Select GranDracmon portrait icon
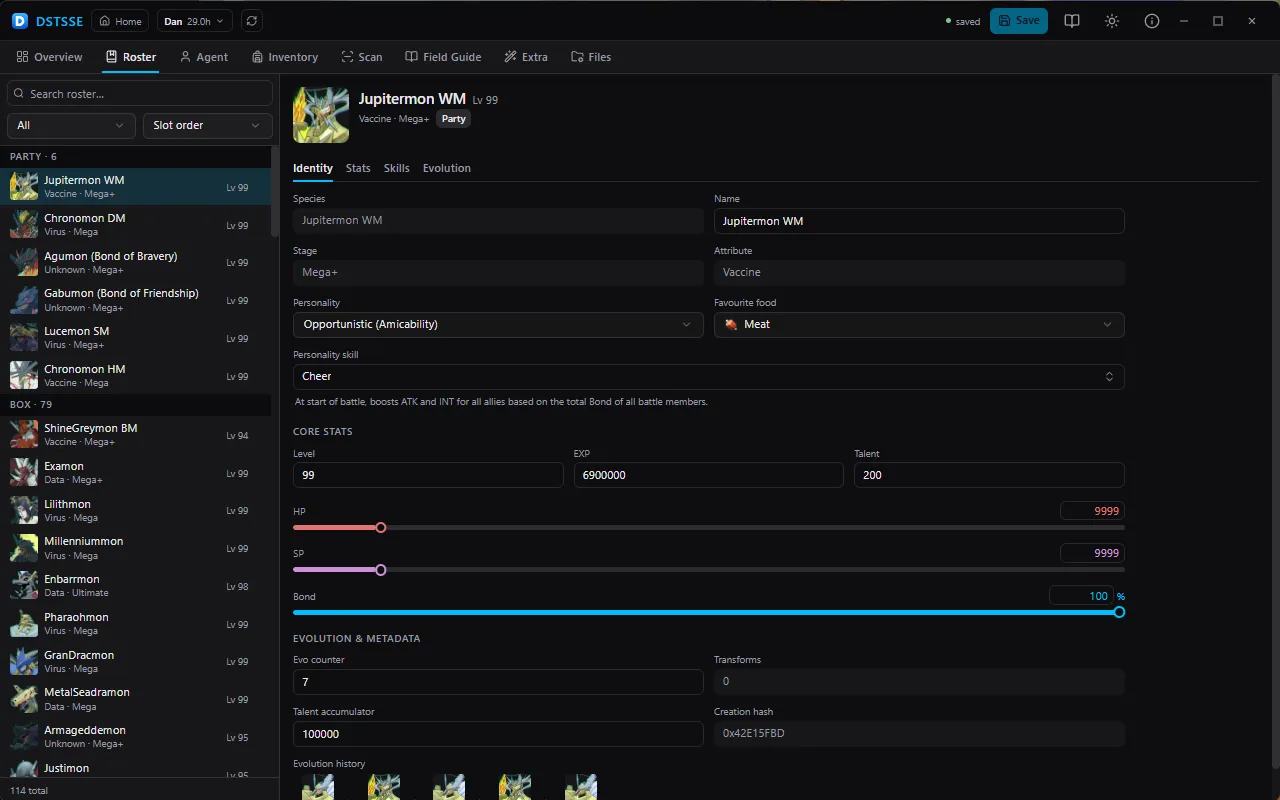 pos(24,662)
